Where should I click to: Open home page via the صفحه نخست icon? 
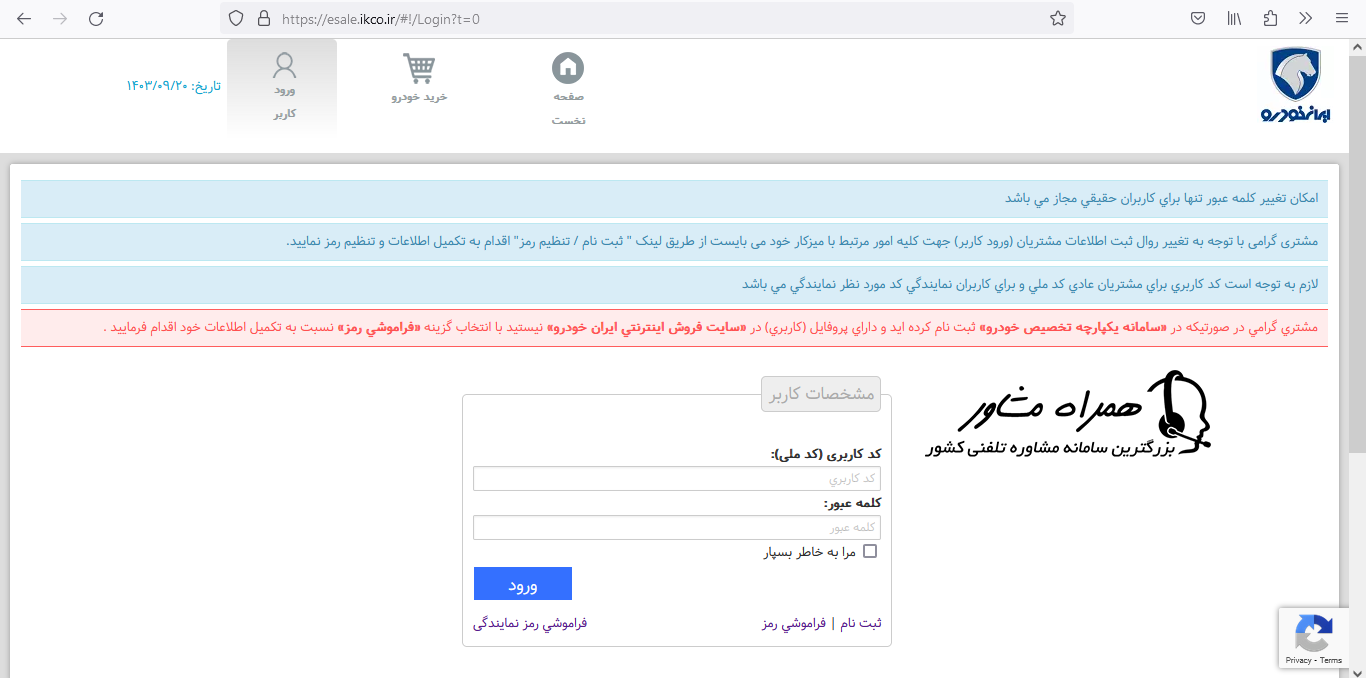568,70
